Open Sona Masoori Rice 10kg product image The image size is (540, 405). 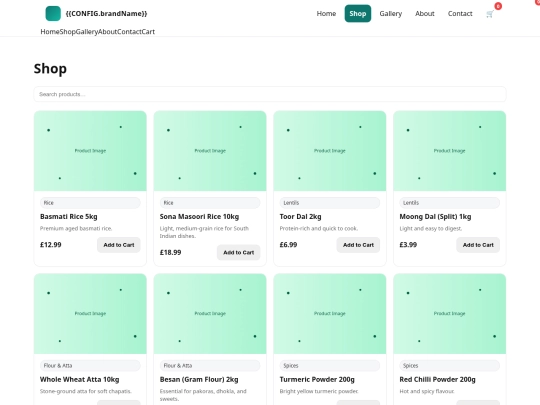click(210, 151)
